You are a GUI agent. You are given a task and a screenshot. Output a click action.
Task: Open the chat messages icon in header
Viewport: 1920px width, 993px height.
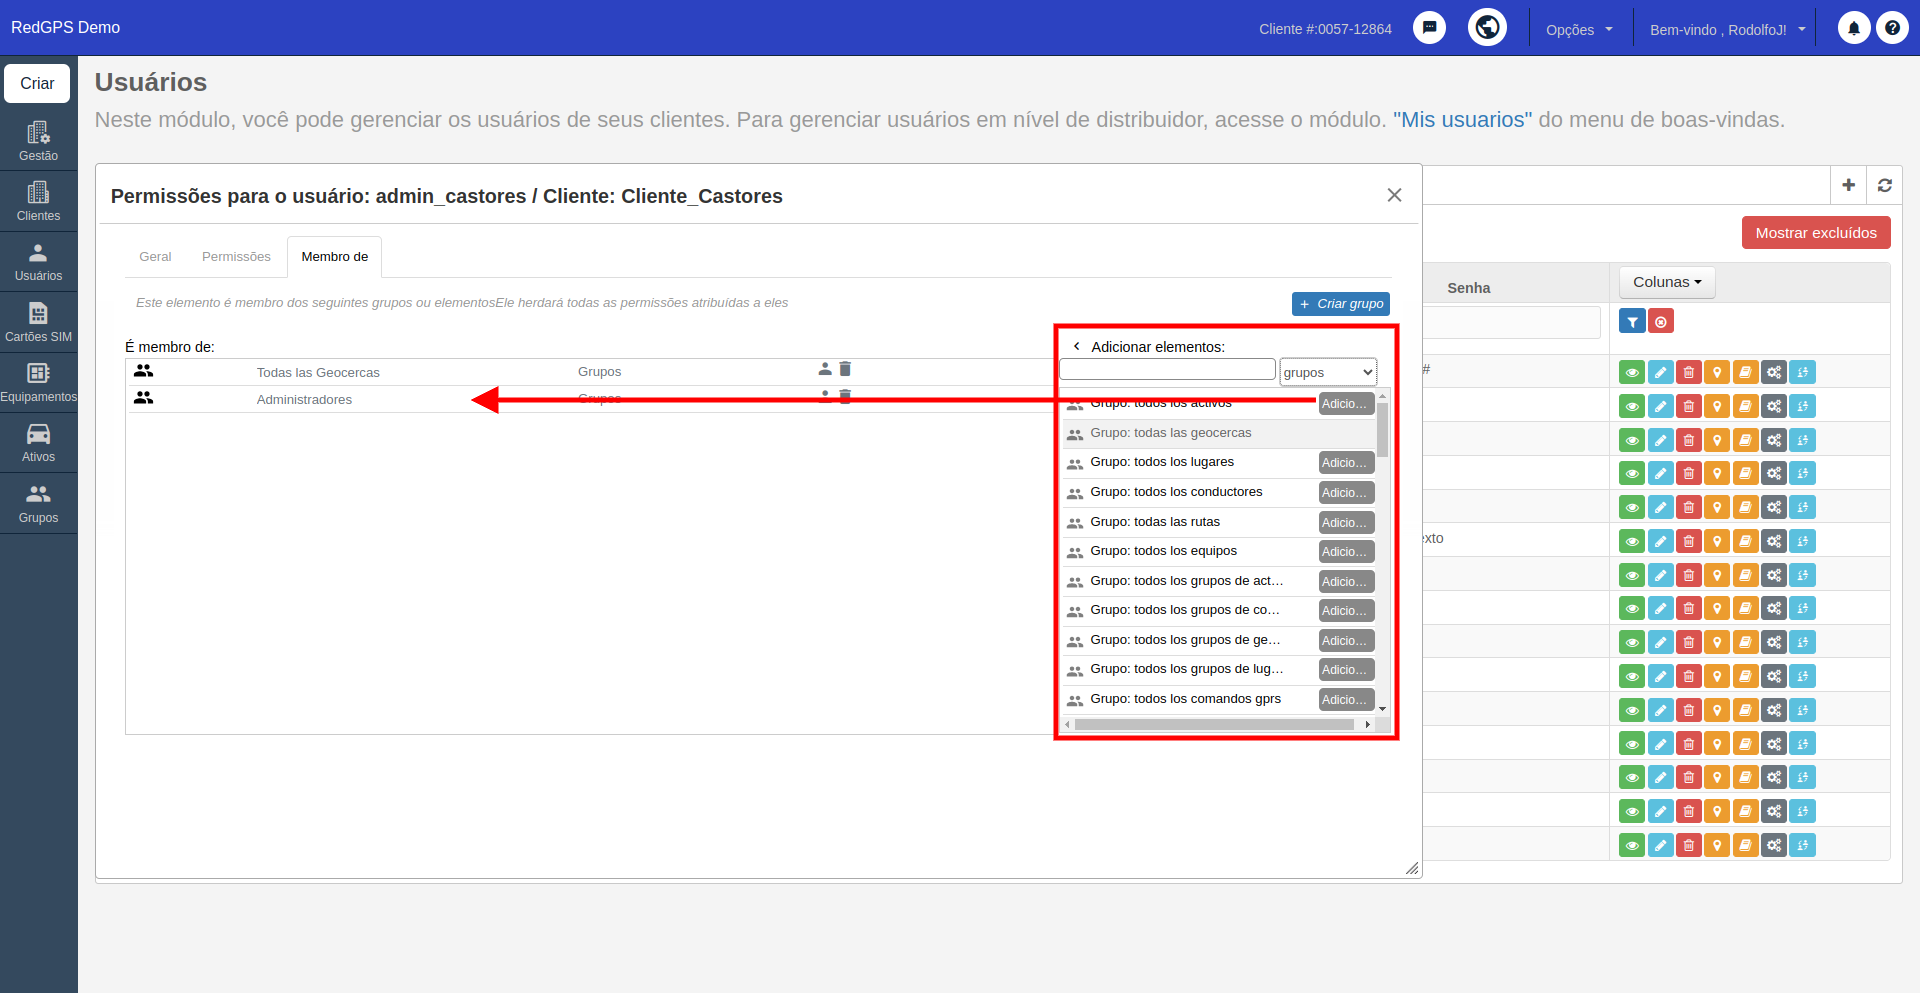click(x=1429, y=28)
